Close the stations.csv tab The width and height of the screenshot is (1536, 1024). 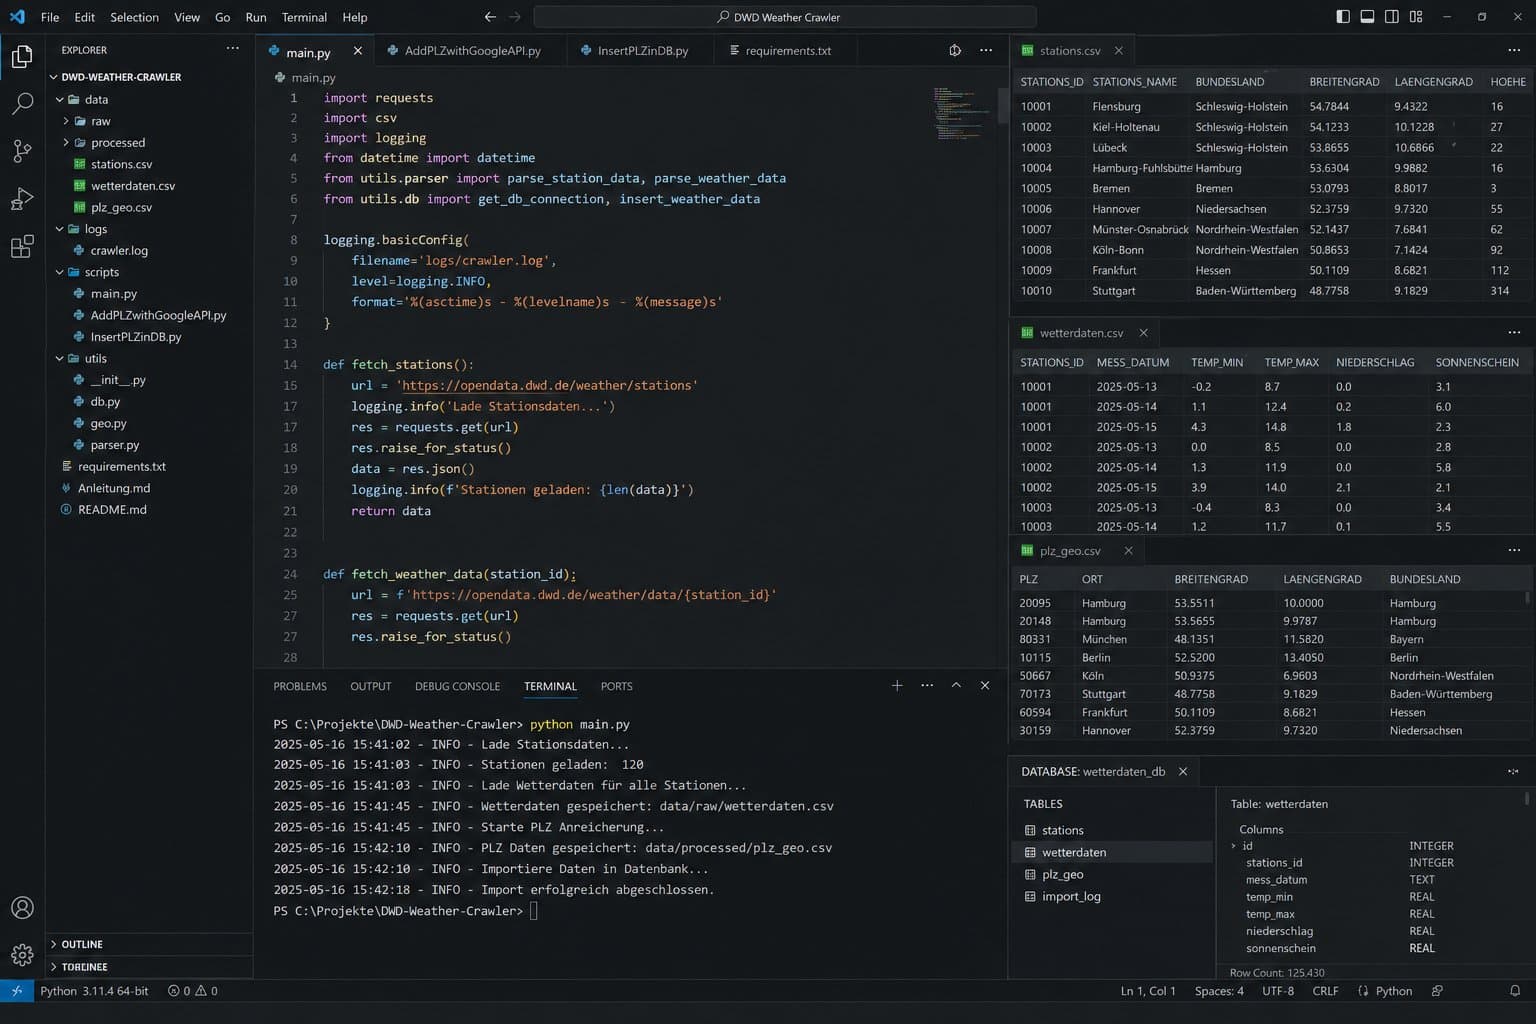tap(1119, 51)
